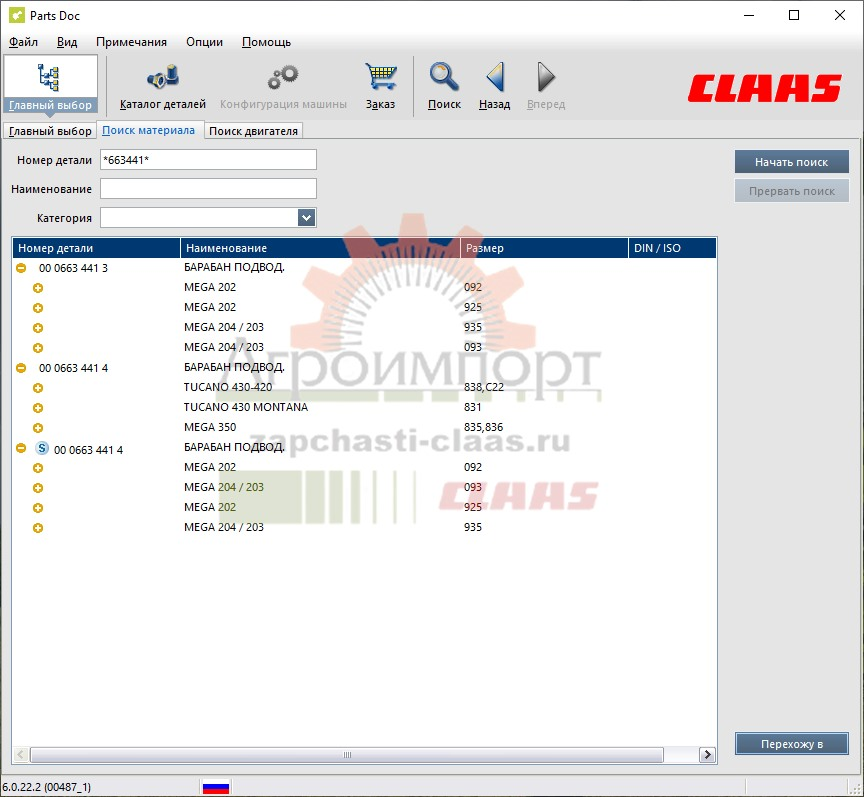Collapse the 00 0663 441 3 group
Screen dimensions: 864x797
click(x=21, y=268)
